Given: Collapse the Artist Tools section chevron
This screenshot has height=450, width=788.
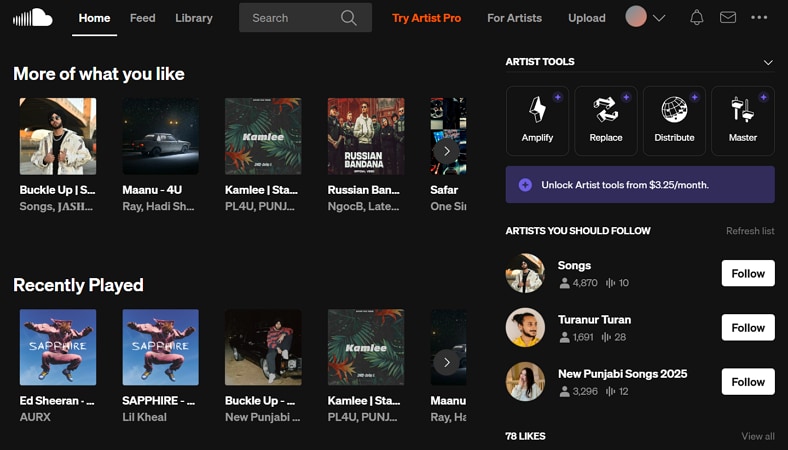Looking at the screenshot, I should coord(768,62).
